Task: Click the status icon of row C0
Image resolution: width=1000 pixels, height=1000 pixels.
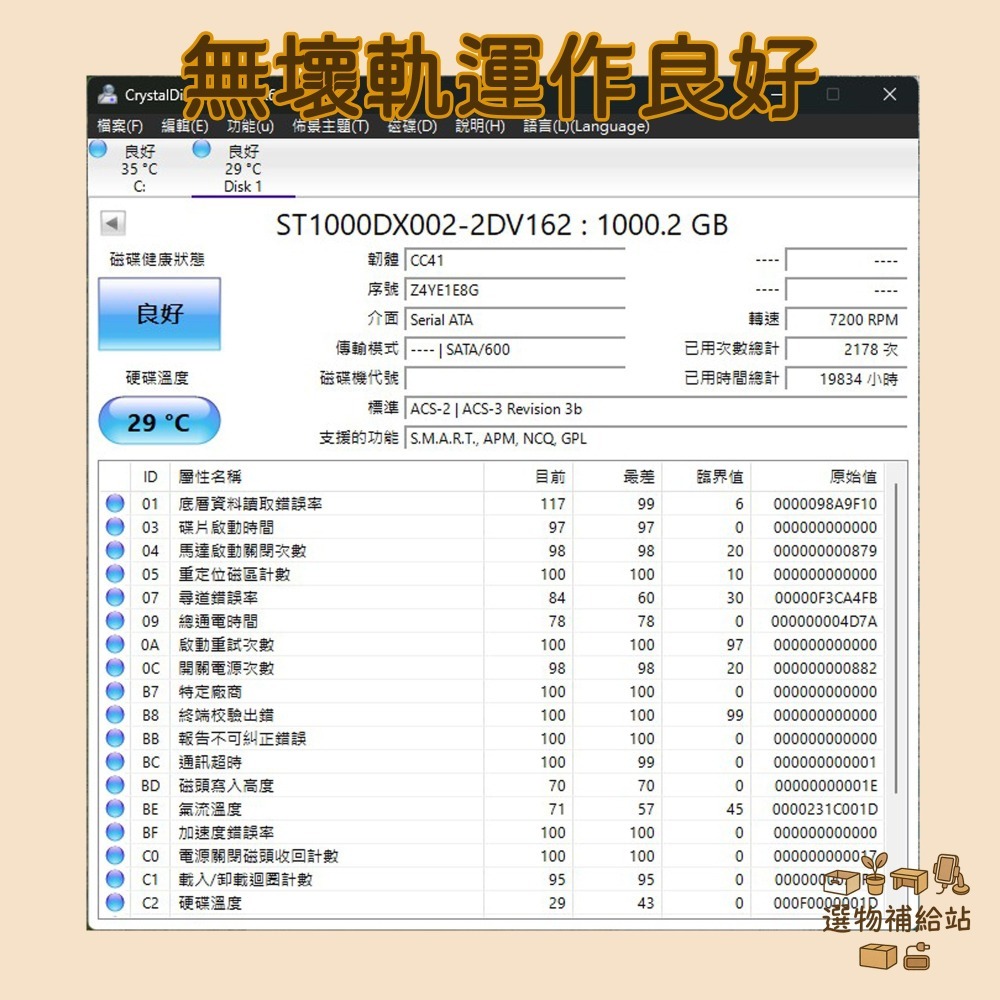Action: (115, 856)
